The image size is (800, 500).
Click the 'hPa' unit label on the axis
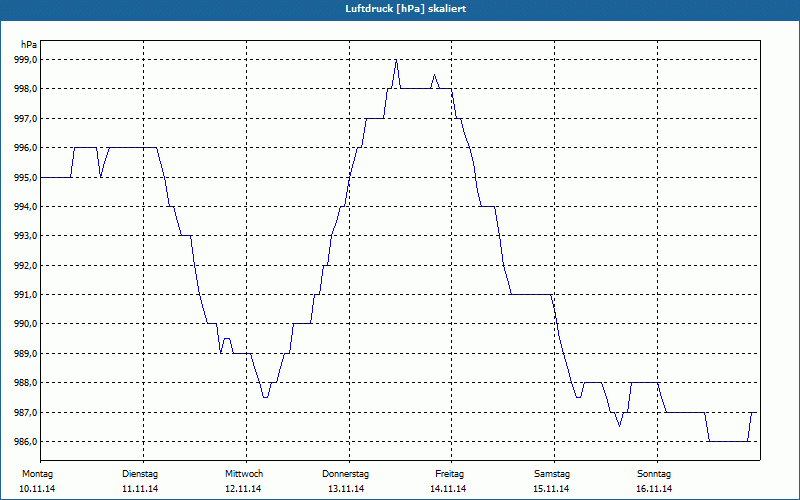click(29, 45)
